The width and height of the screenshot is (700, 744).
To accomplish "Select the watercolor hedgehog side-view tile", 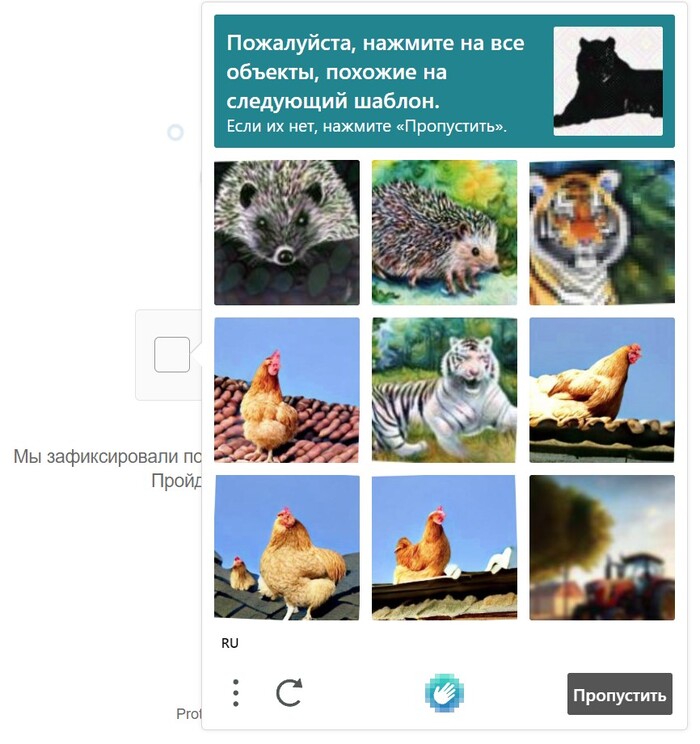I will [x=444, y=232].
